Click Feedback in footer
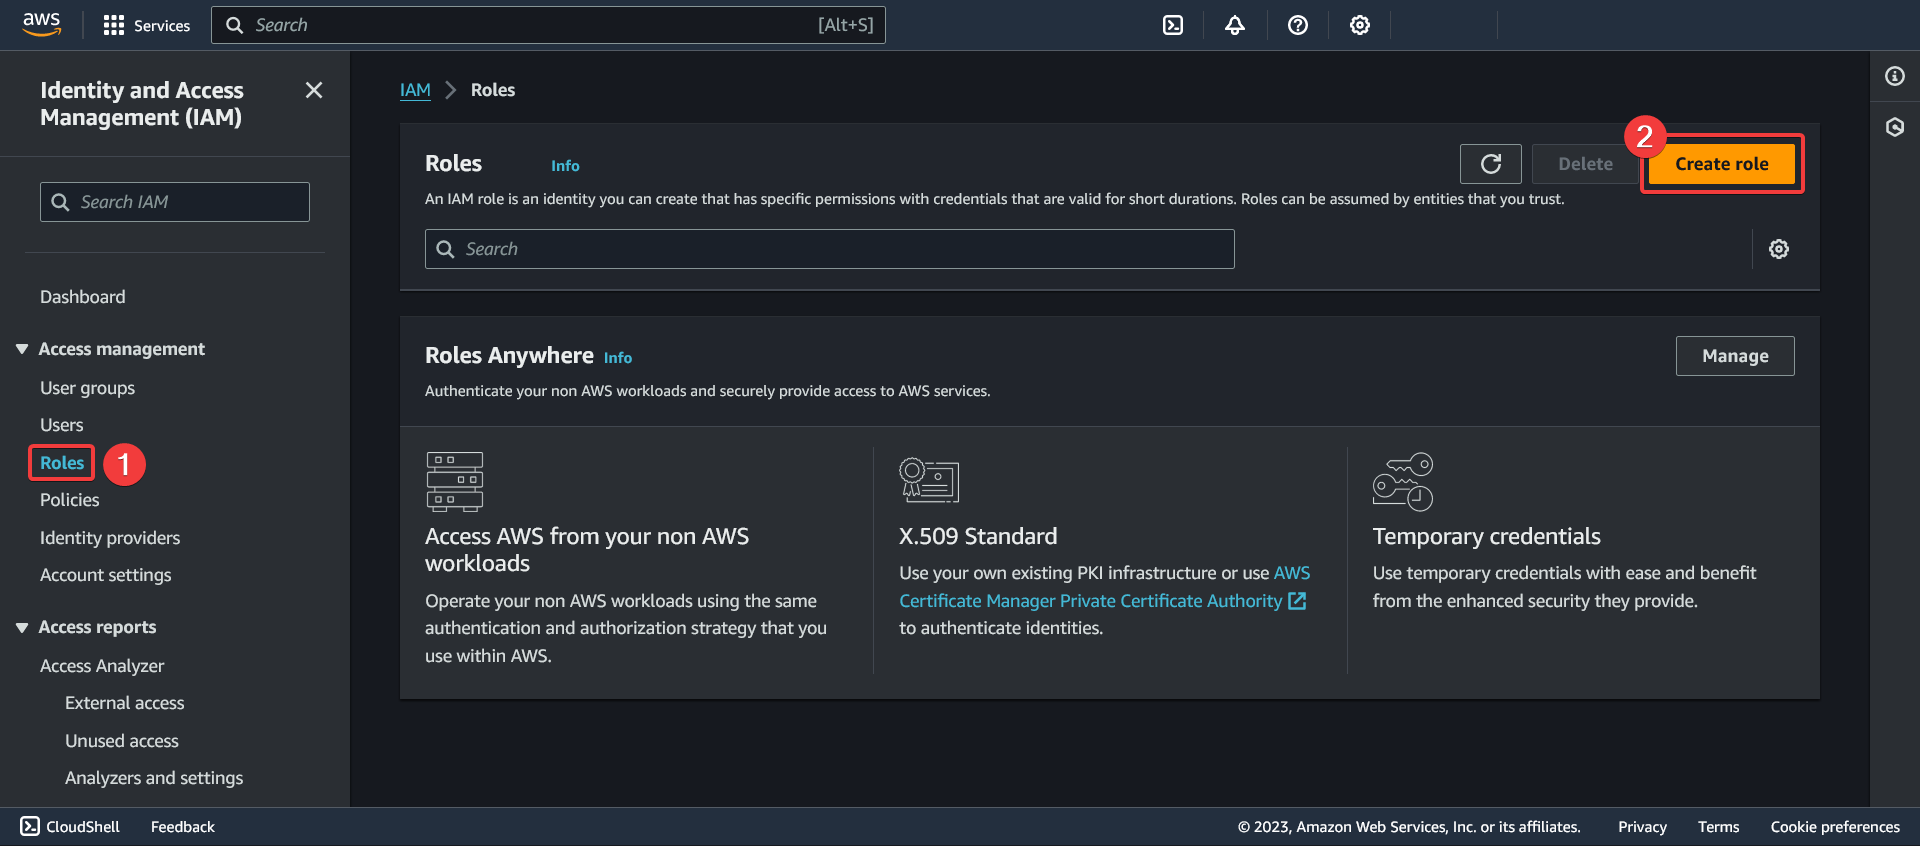This screenshot has height=846, width=1920. (183, 827)
